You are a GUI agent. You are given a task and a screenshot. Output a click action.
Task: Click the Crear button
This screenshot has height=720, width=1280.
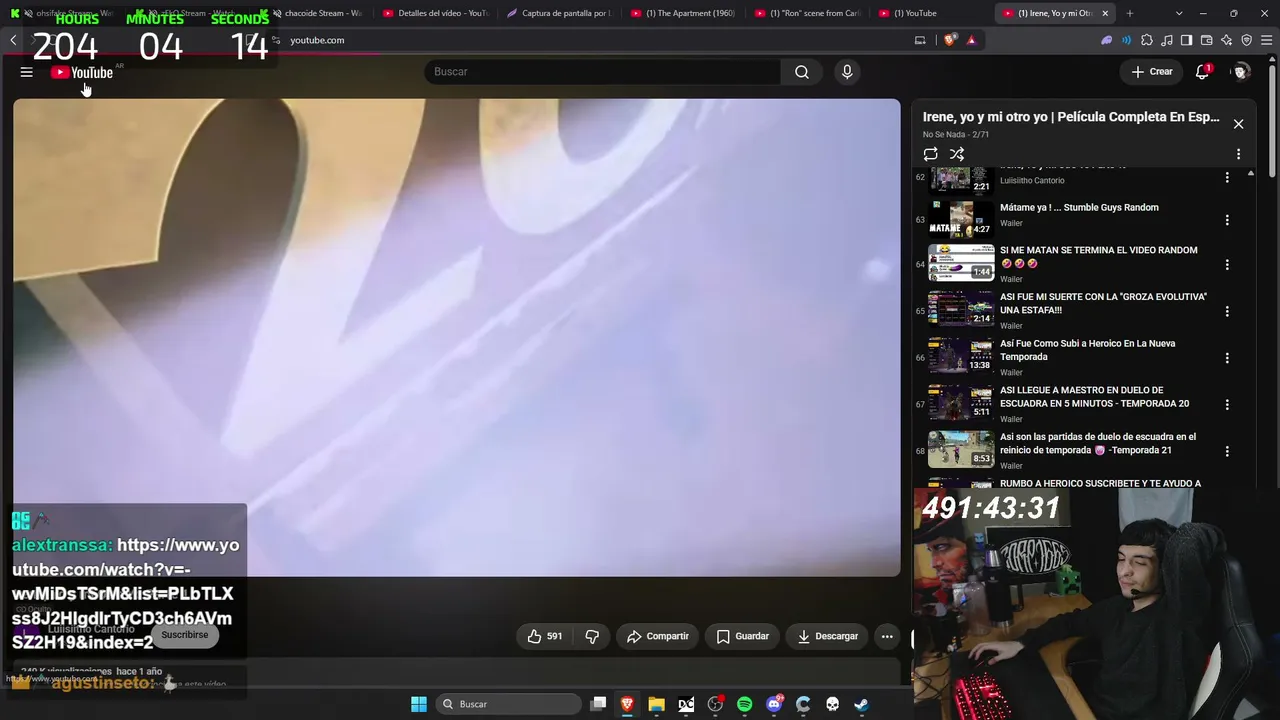(x=1152, y=72)
